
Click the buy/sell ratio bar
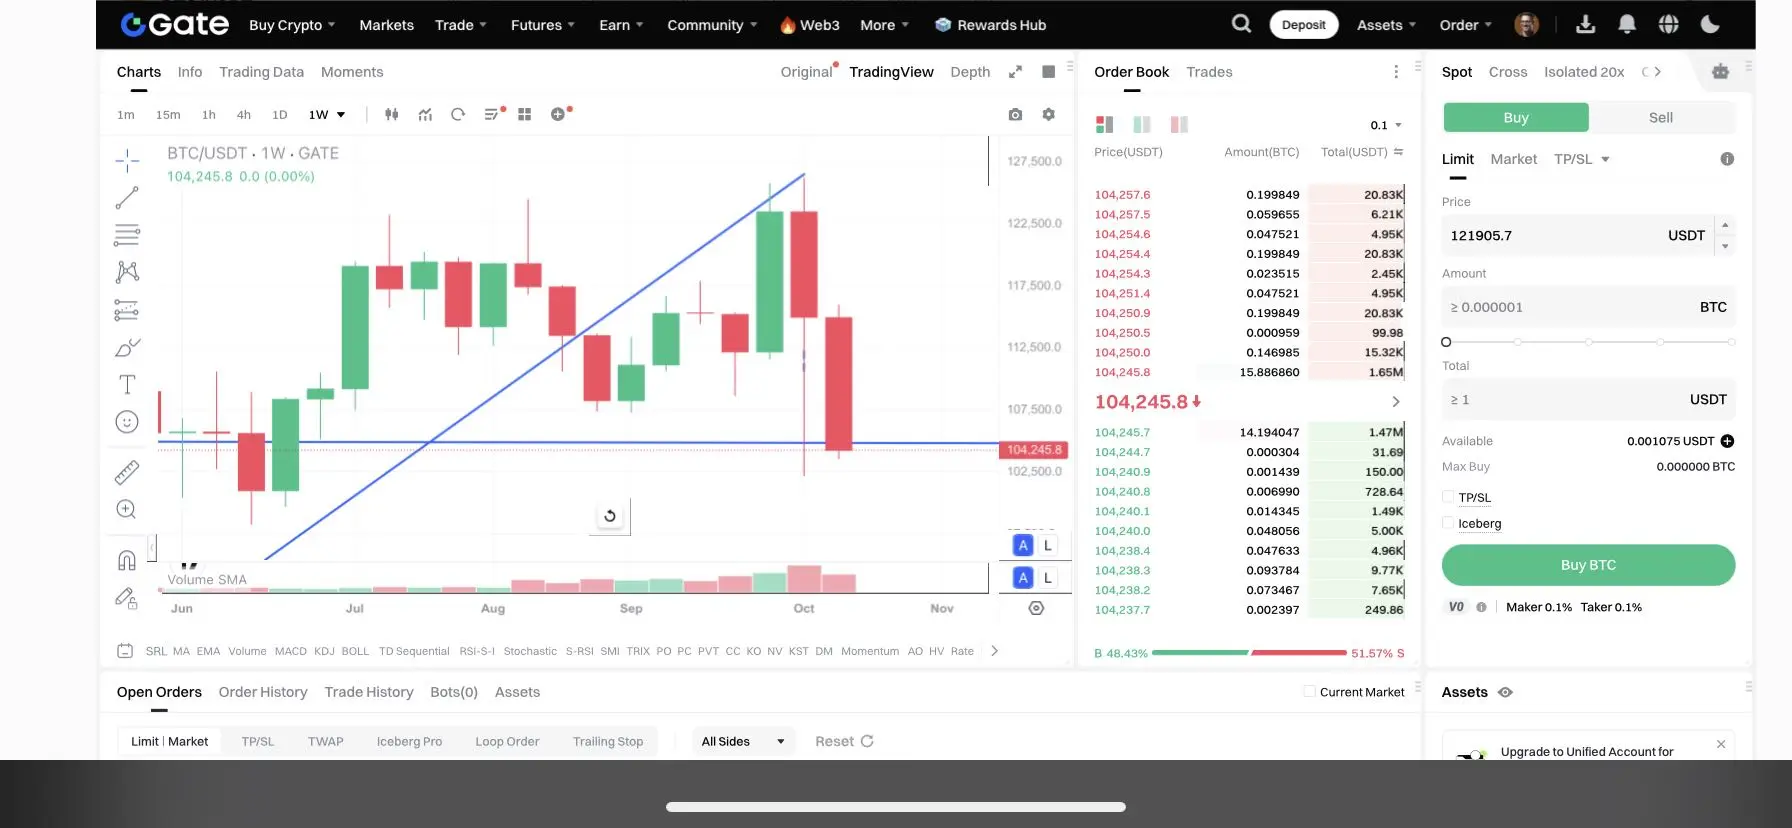(x=1249, y=653)
